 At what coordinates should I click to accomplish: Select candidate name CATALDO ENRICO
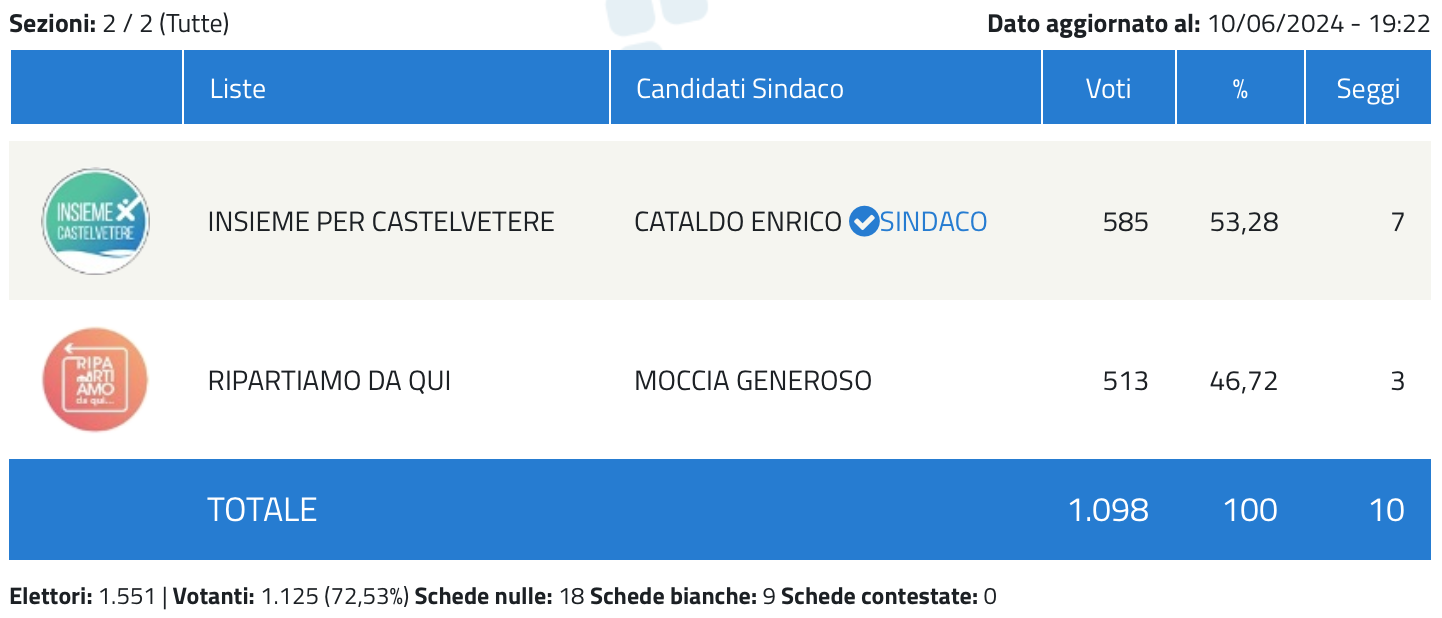(738, 221)
